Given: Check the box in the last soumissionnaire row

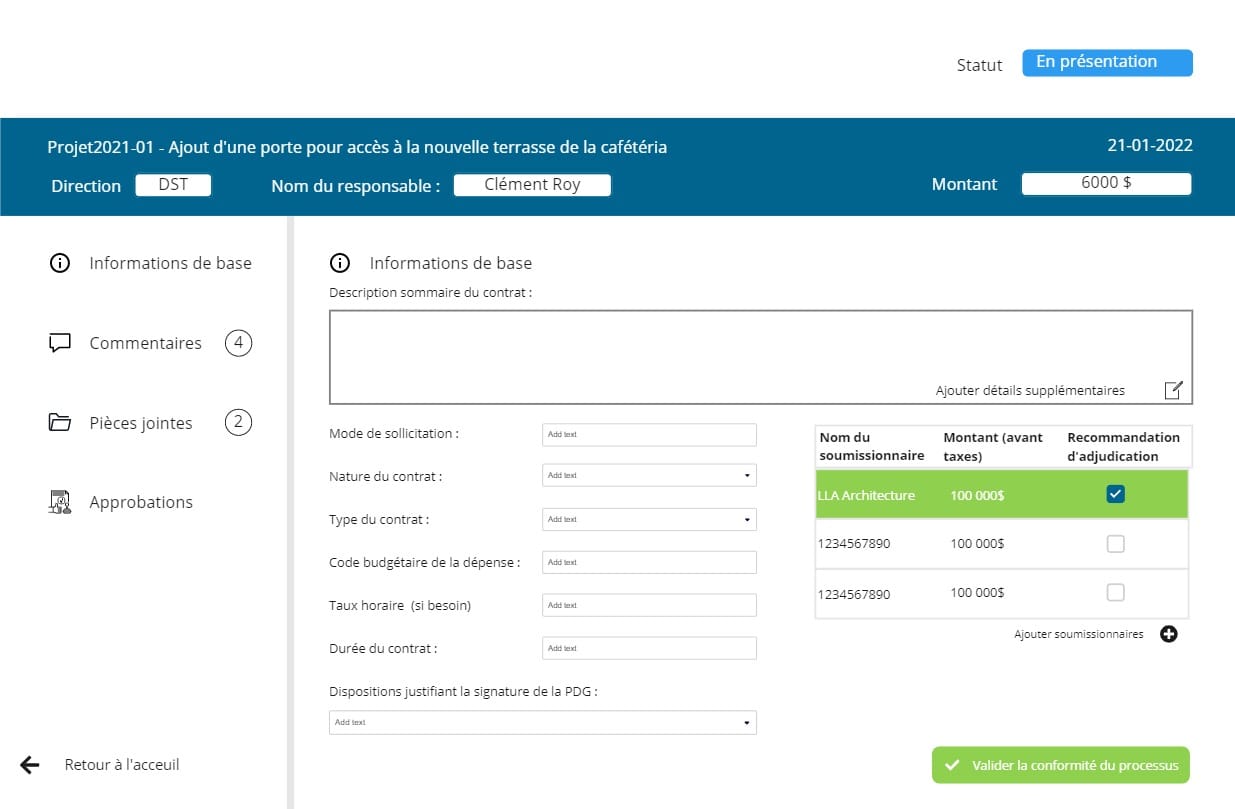Looking at the screenshot, I should [x=1116, y=593].
